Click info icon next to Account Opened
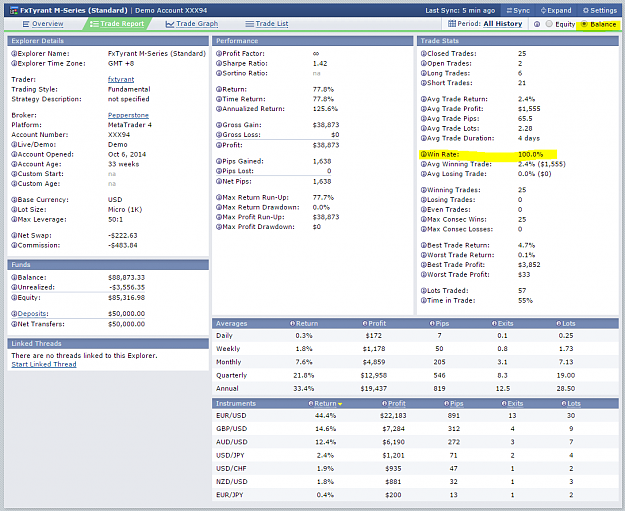Image resolution: width=625 pixels, height=511 pixels. click(x=14, y=154)
